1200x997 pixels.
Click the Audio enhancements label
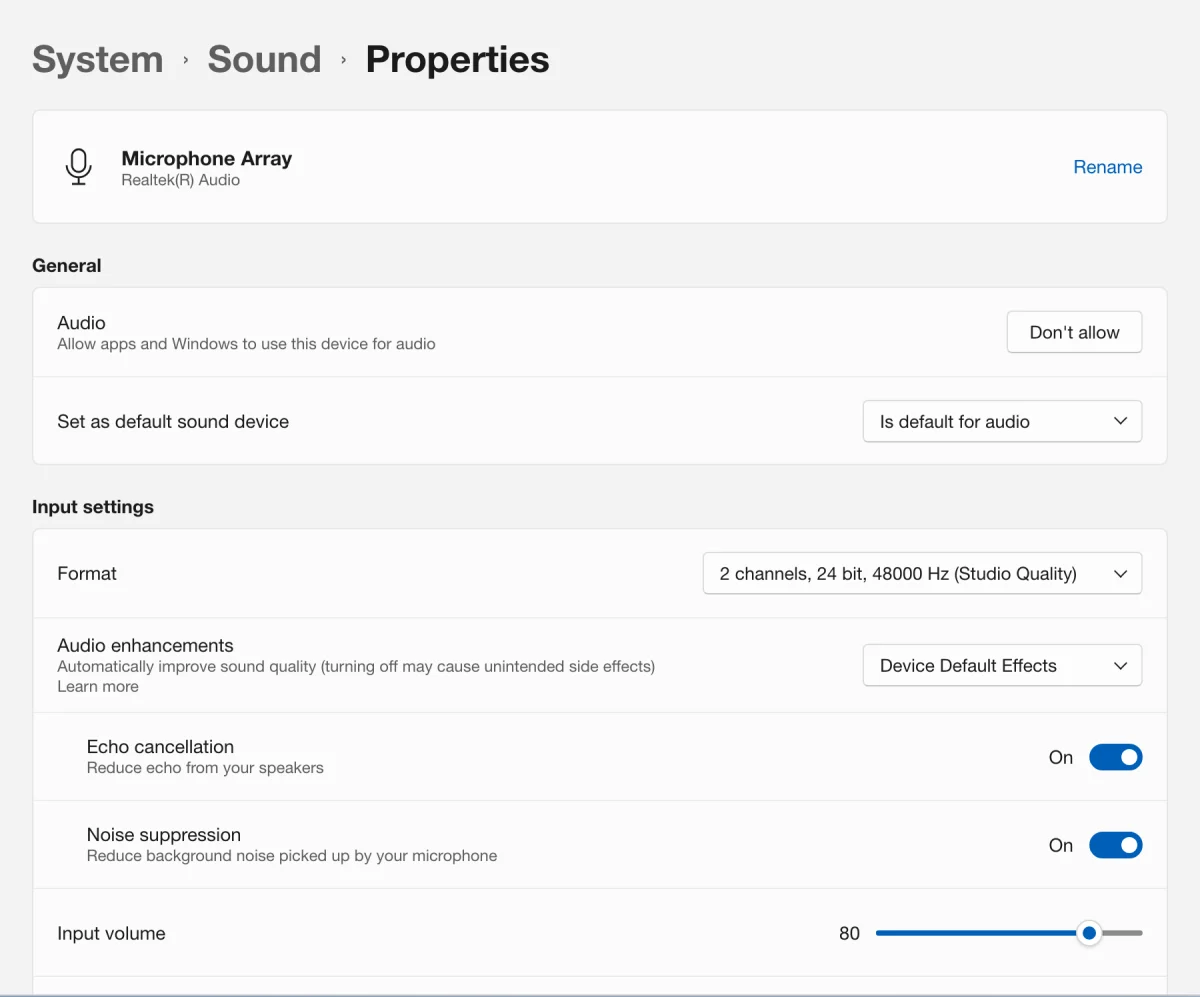coord(145,645)
